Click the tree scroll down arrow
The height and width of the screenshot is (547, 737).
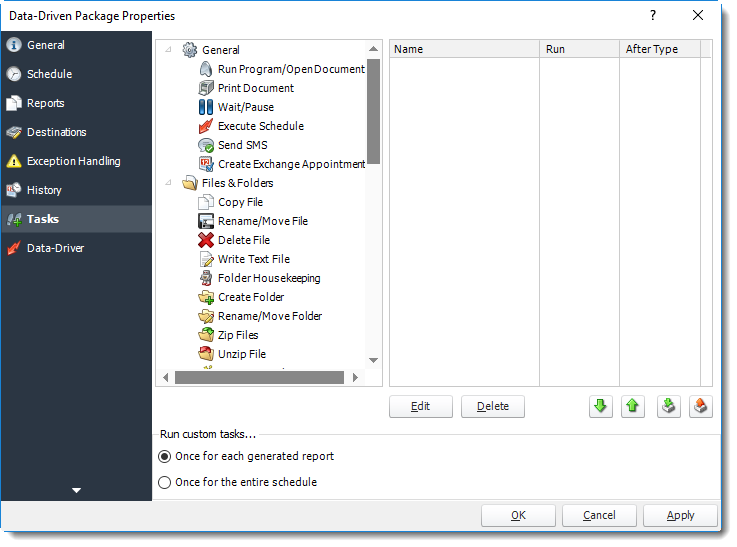point(374,360)
